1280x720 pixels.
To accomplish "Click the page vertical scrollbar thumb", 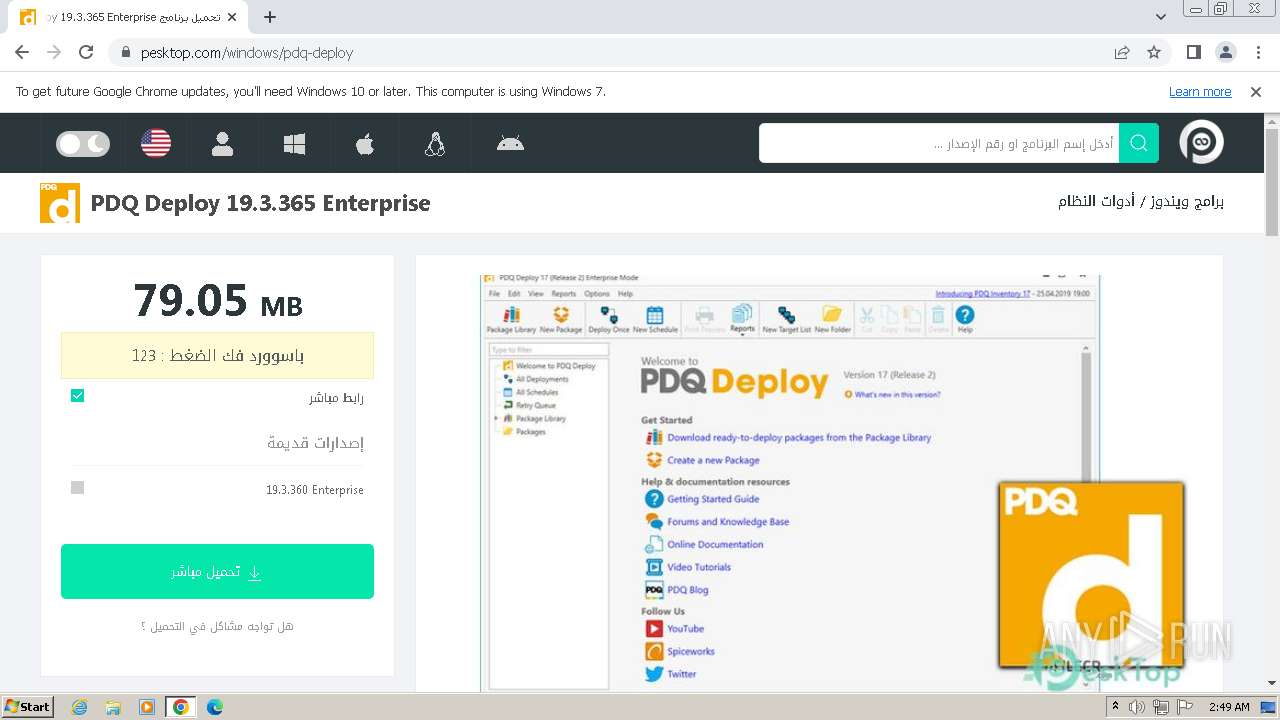I will (1272, 182).
